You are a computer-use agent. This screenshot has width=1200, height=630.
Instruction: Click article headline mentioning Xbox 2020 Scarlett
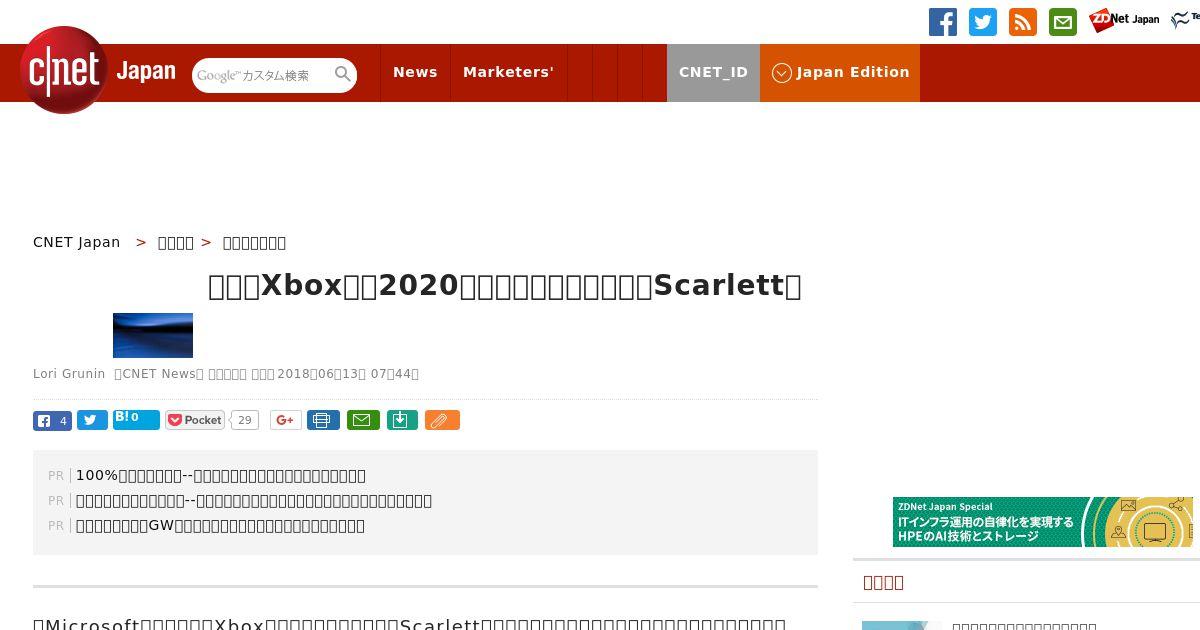(x=505, y=286)
